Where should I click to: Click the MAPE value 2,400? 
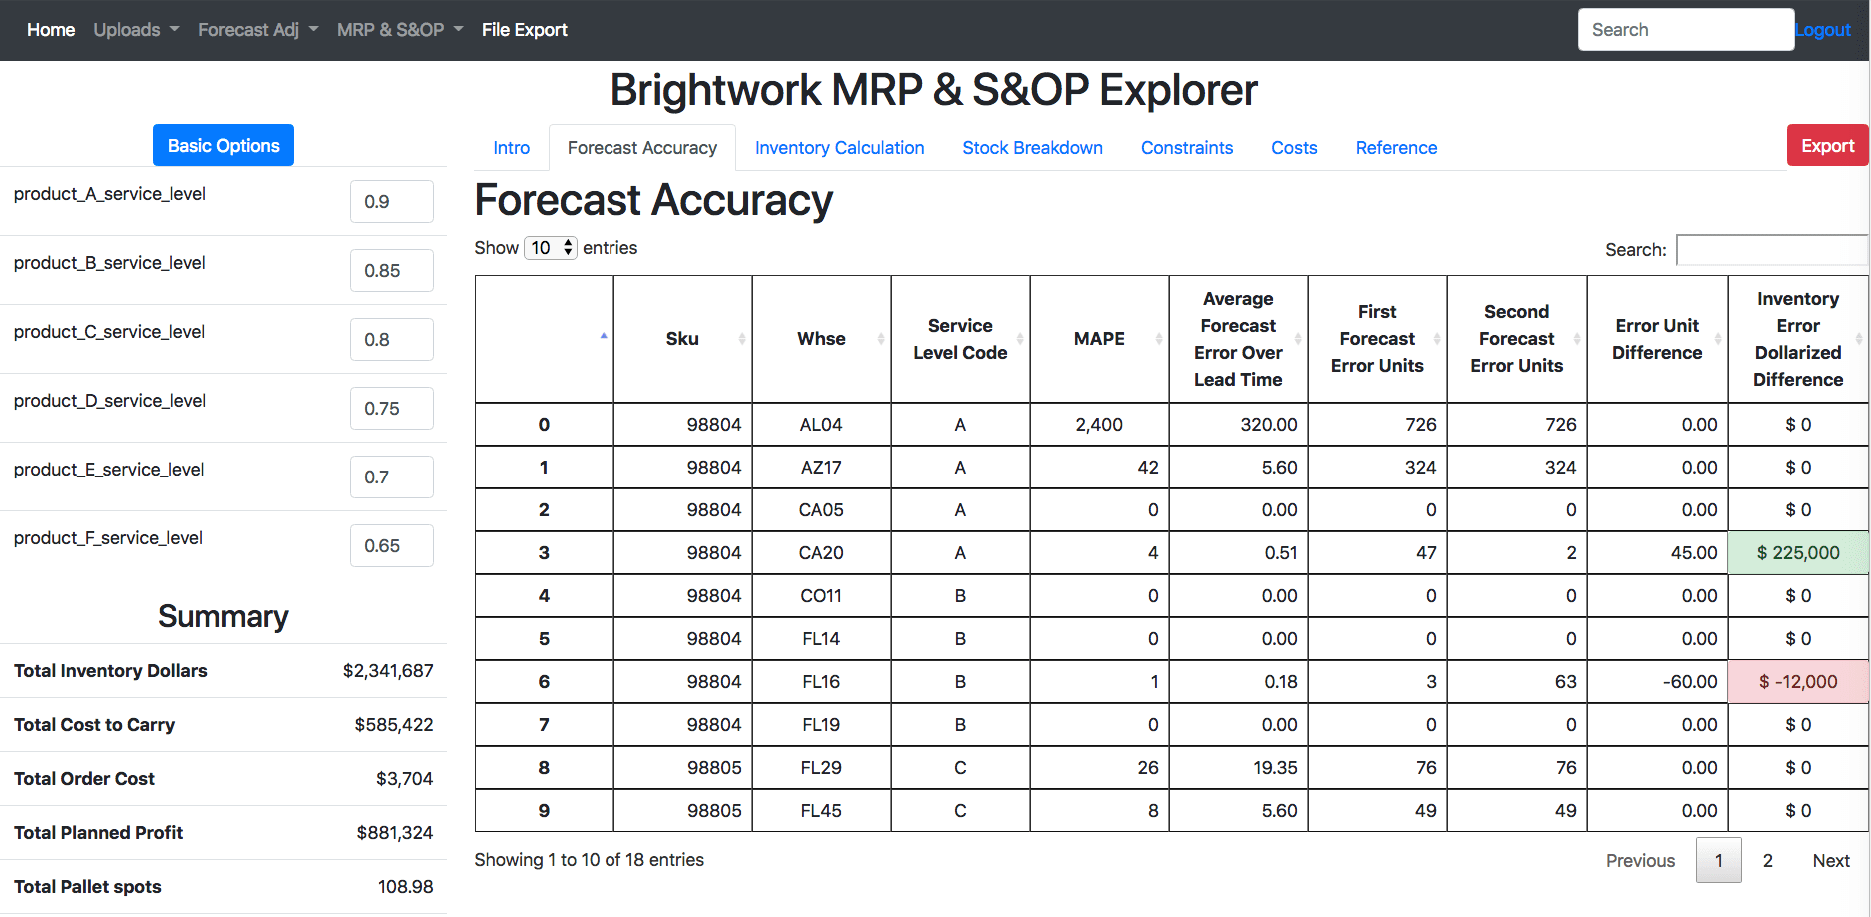(x=1099, y=425)
